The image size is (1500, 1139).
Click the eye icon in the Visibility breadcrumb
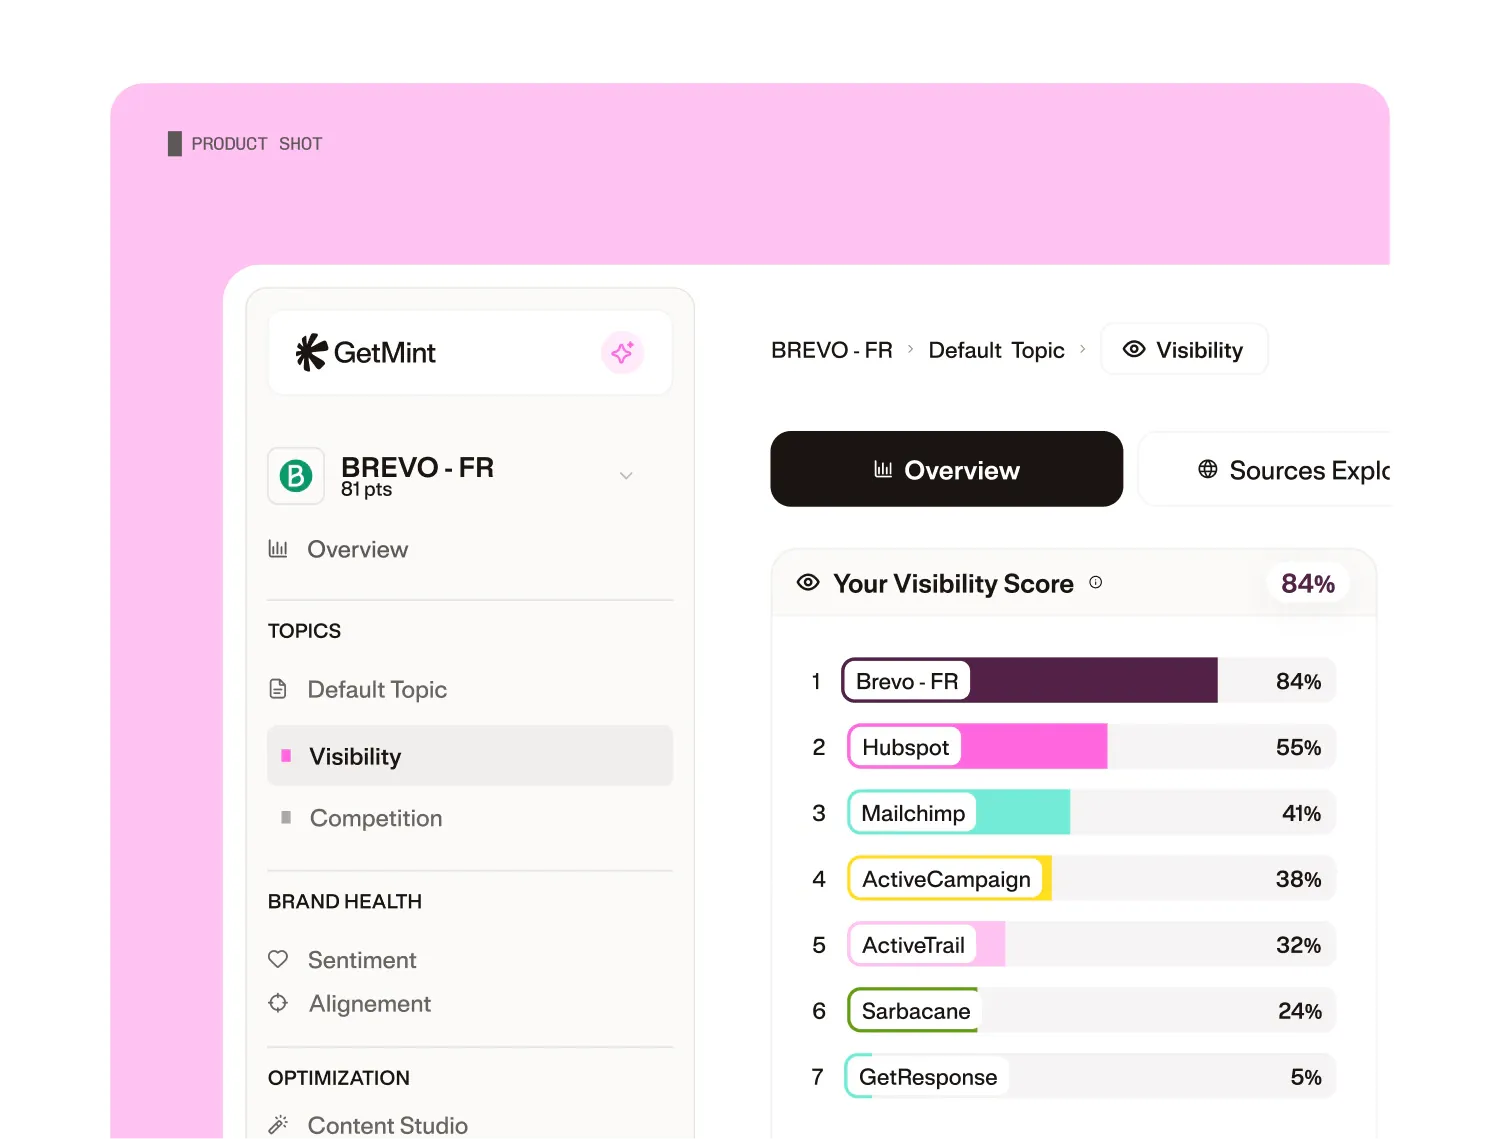pos(1134,349)
